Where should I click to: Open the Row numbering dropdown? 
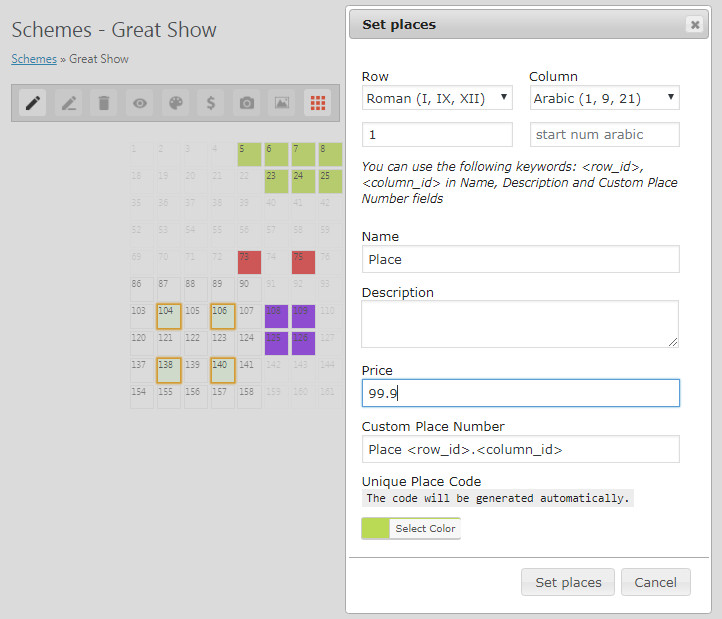pos(437,98)
